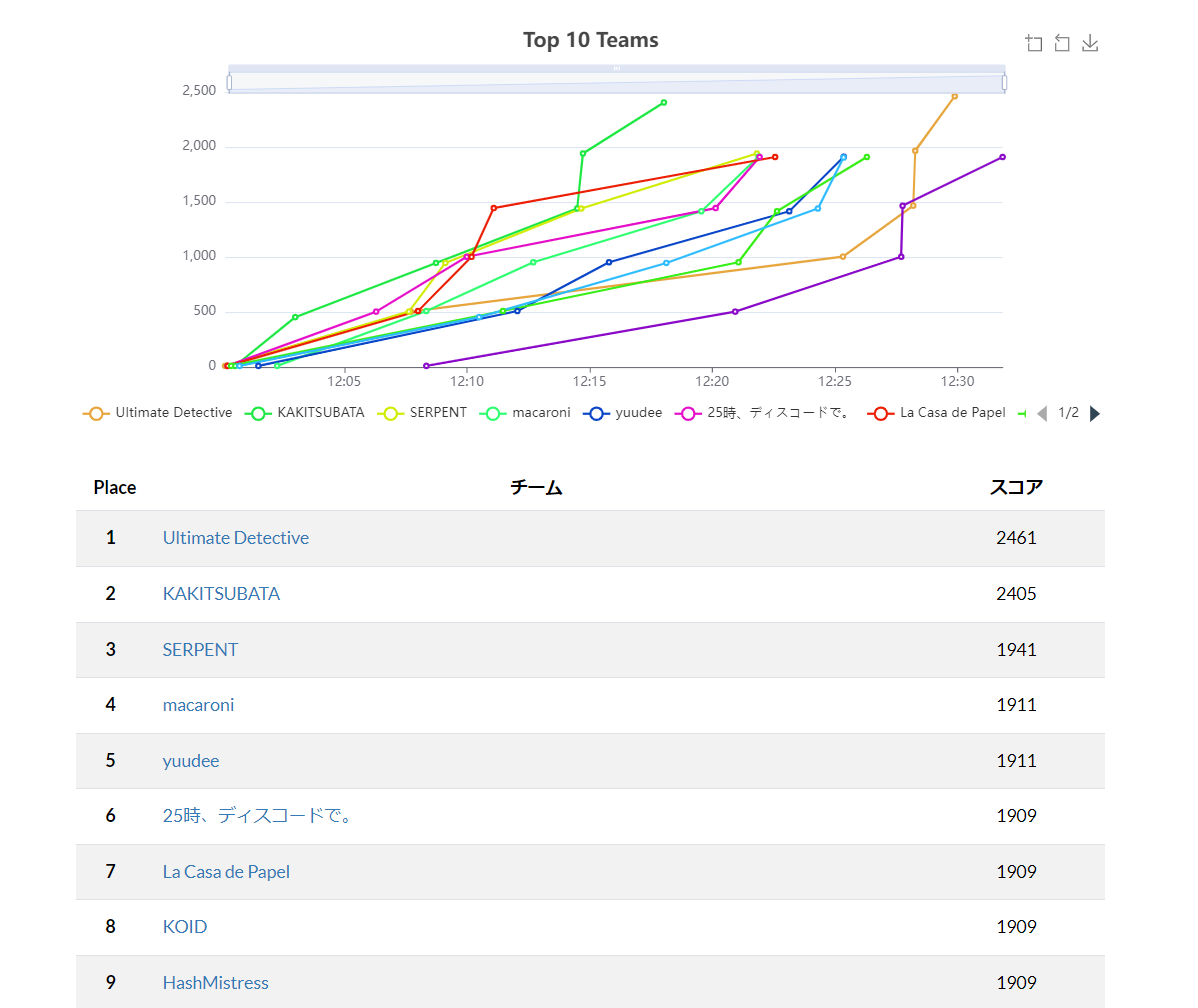Click the スコア column header
This screenshot has width=1198, height=1008.
1016,488
